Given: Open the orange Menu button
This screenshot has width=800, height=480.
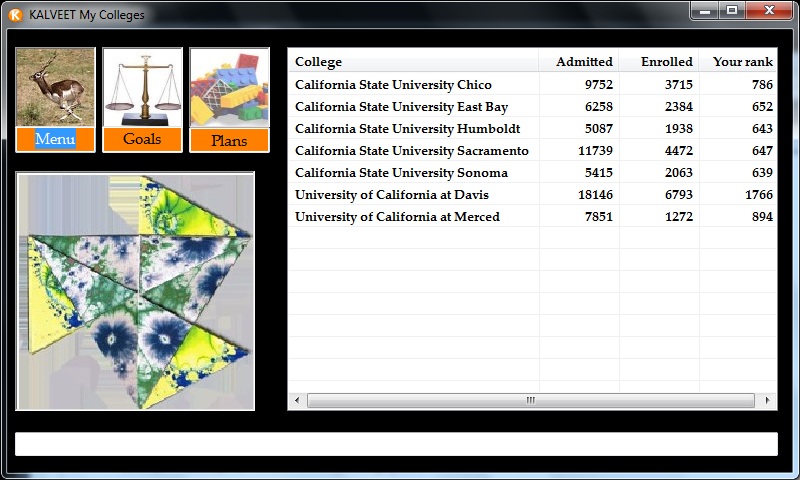Looking at the screenshot, I should click(x=55, y=139).
